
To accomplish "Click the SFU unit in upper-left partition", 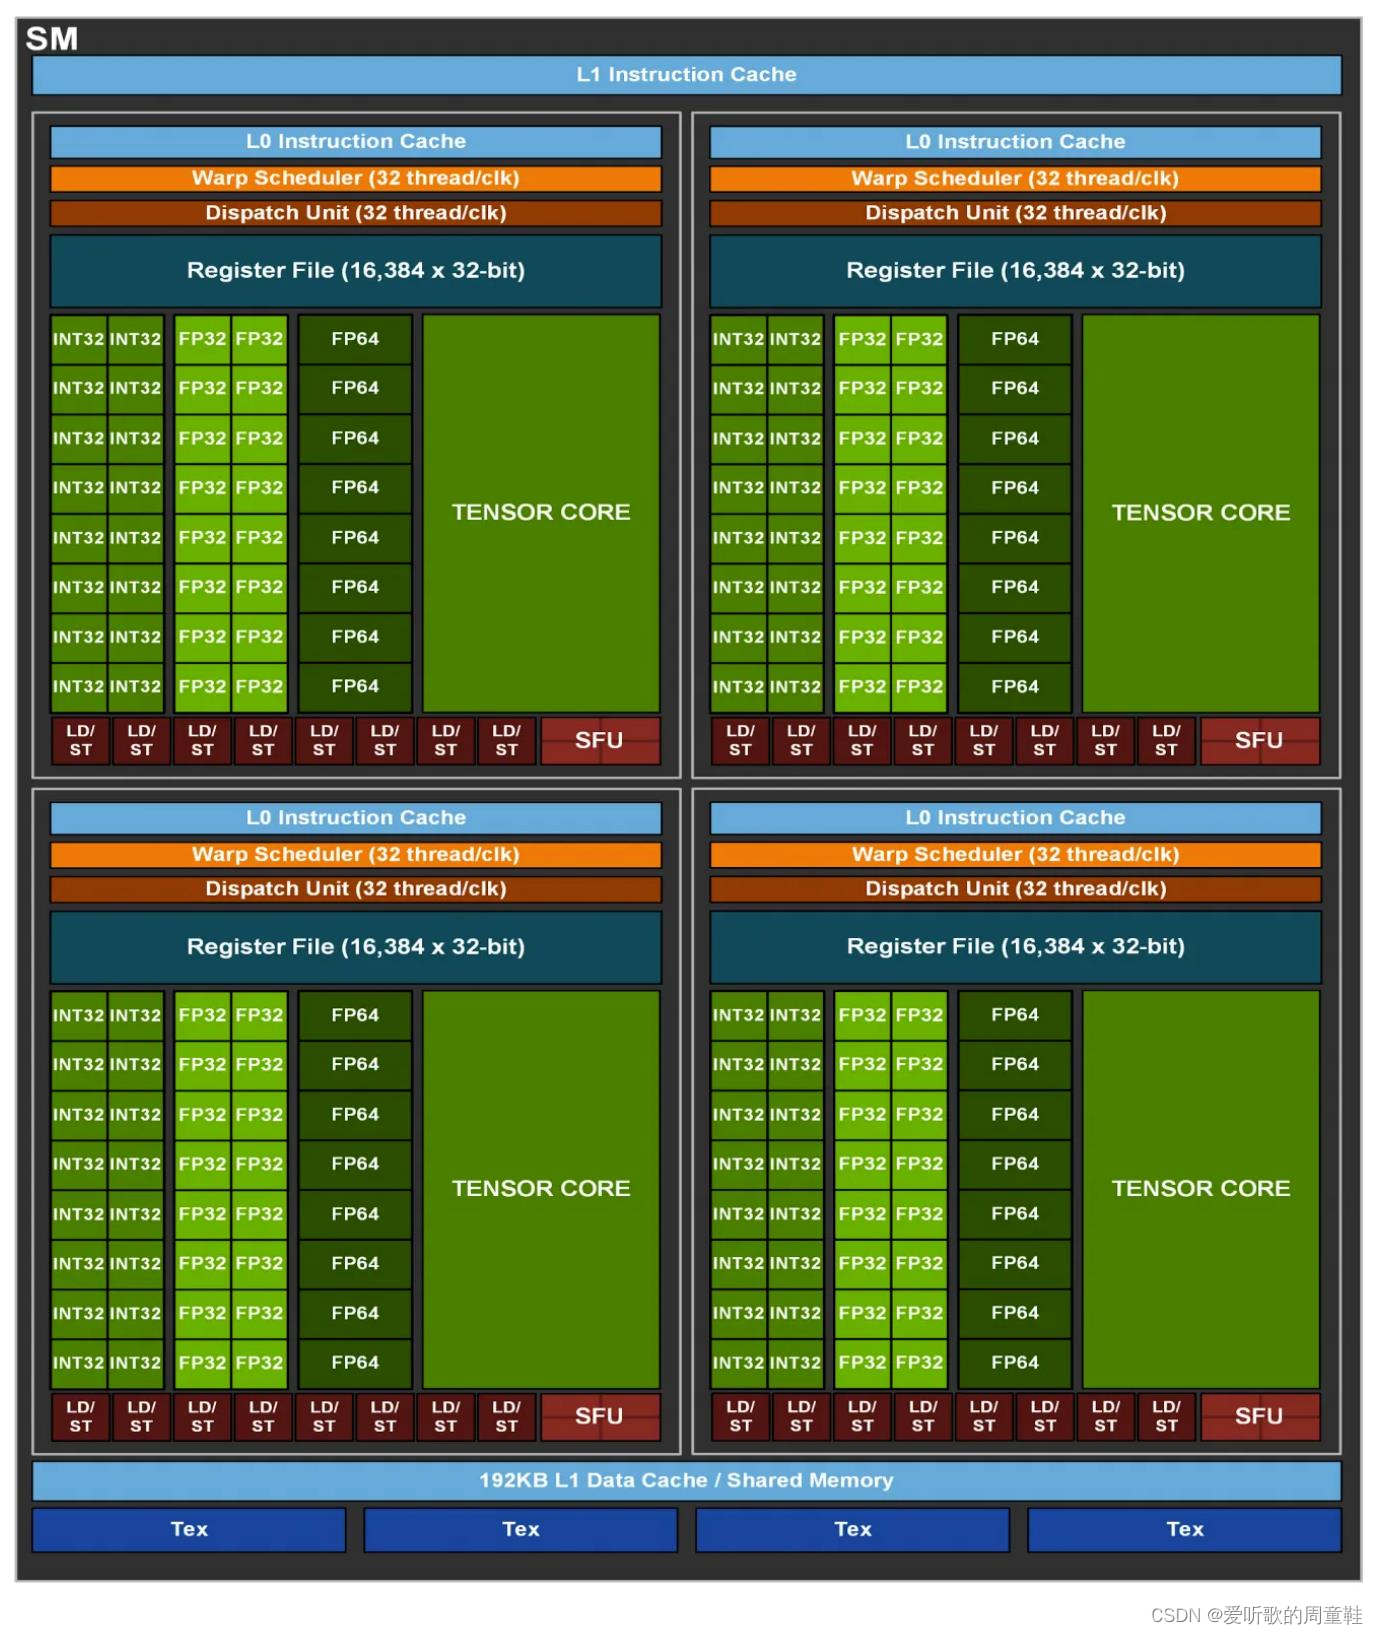I will [x=600, y=741].
